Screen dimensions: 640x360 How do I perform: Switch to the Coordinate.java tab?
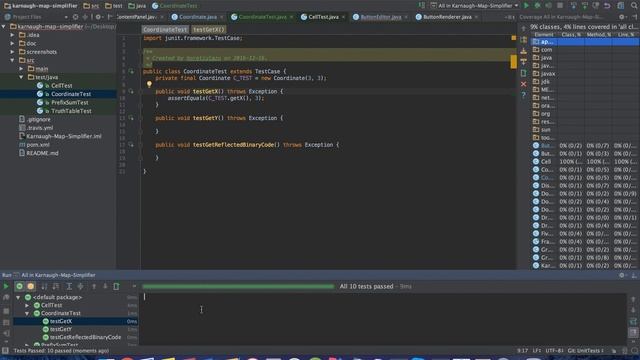click(x=198, y=17)
